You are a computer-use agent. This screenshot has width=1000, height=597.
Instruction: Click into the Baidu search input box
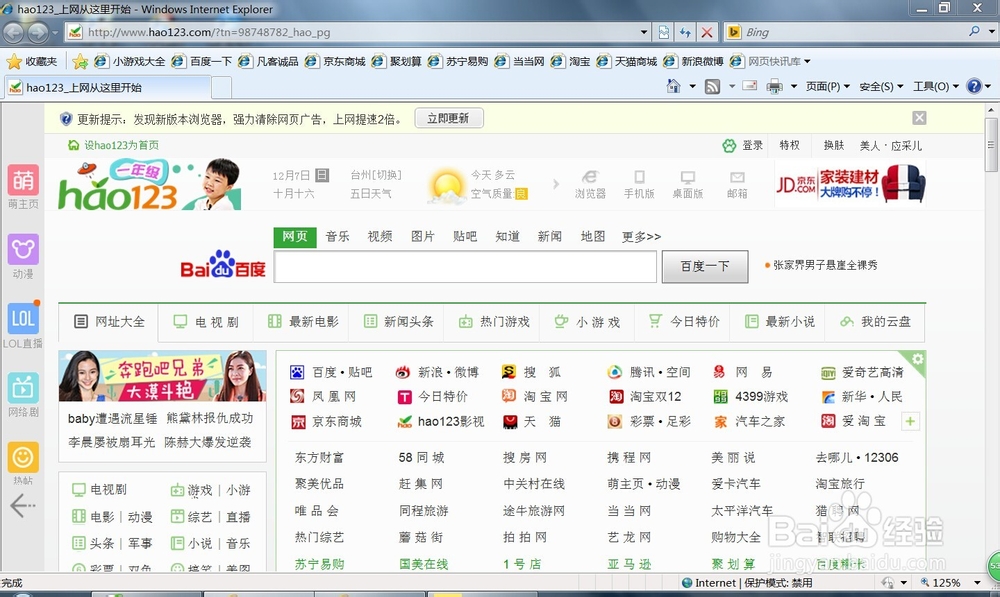point(465,267)
